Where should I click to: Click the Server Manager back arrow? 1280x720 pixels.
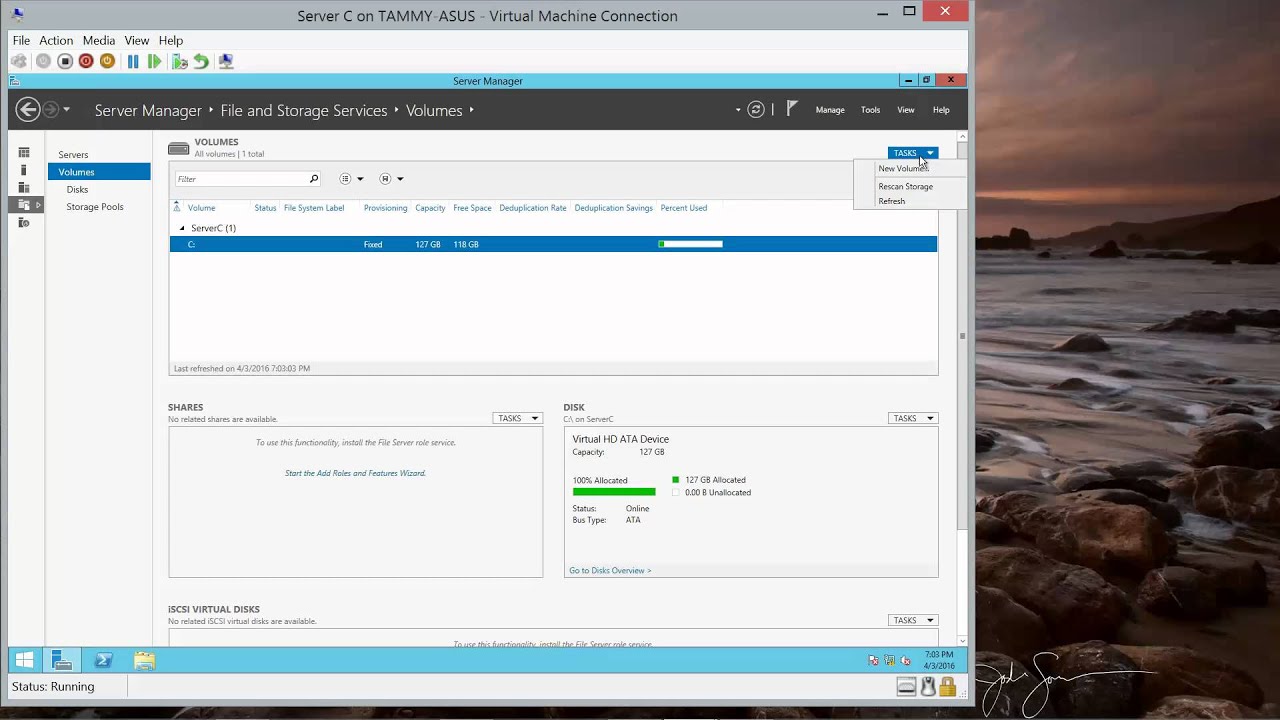(x=28, y=110)
